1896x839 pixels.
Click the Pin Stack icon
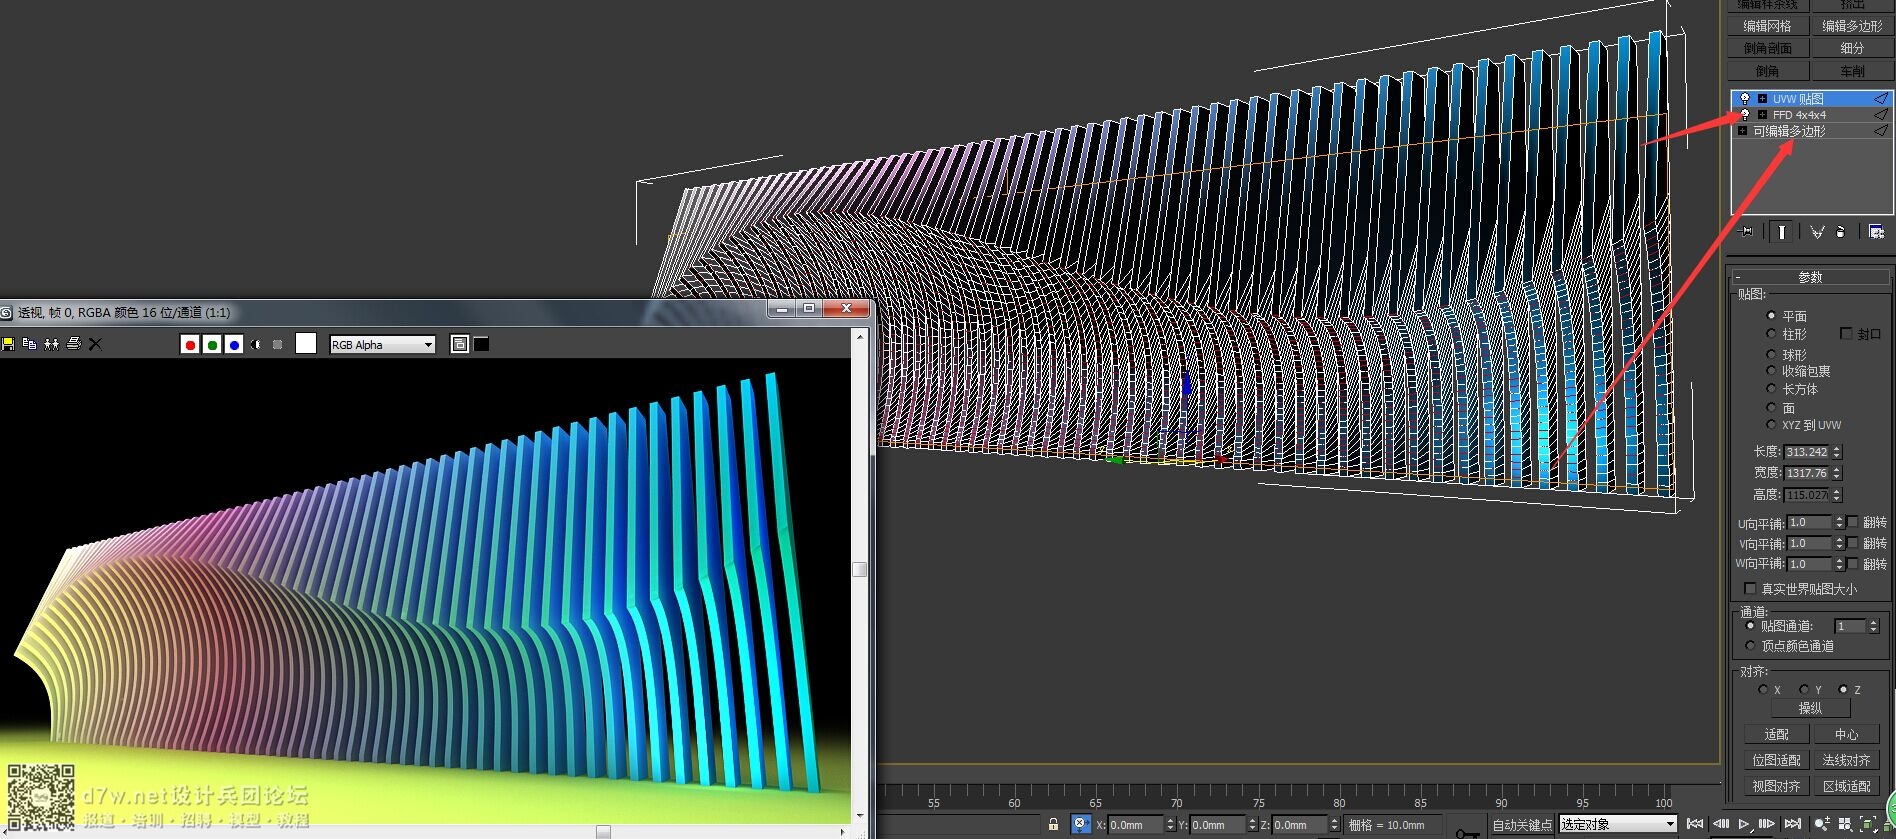coord(1747,232)
